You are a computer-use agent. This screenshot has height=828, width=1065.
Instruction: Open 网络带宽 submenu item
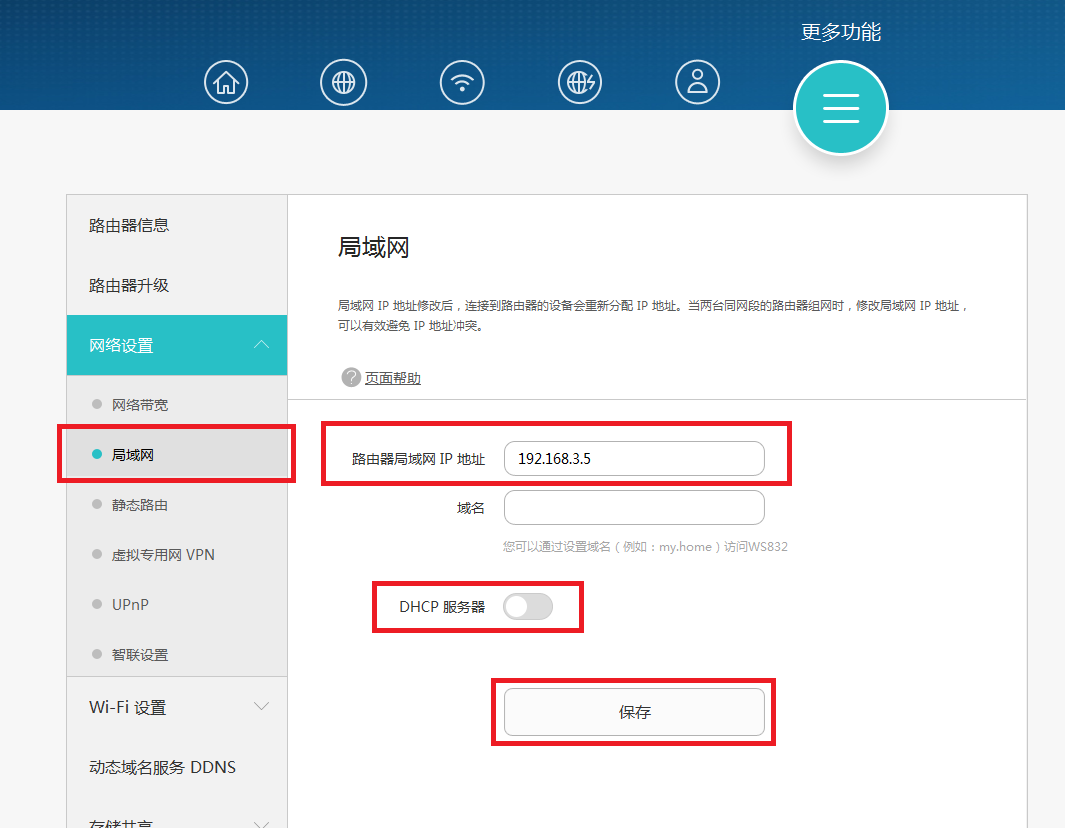pos(140,405)
